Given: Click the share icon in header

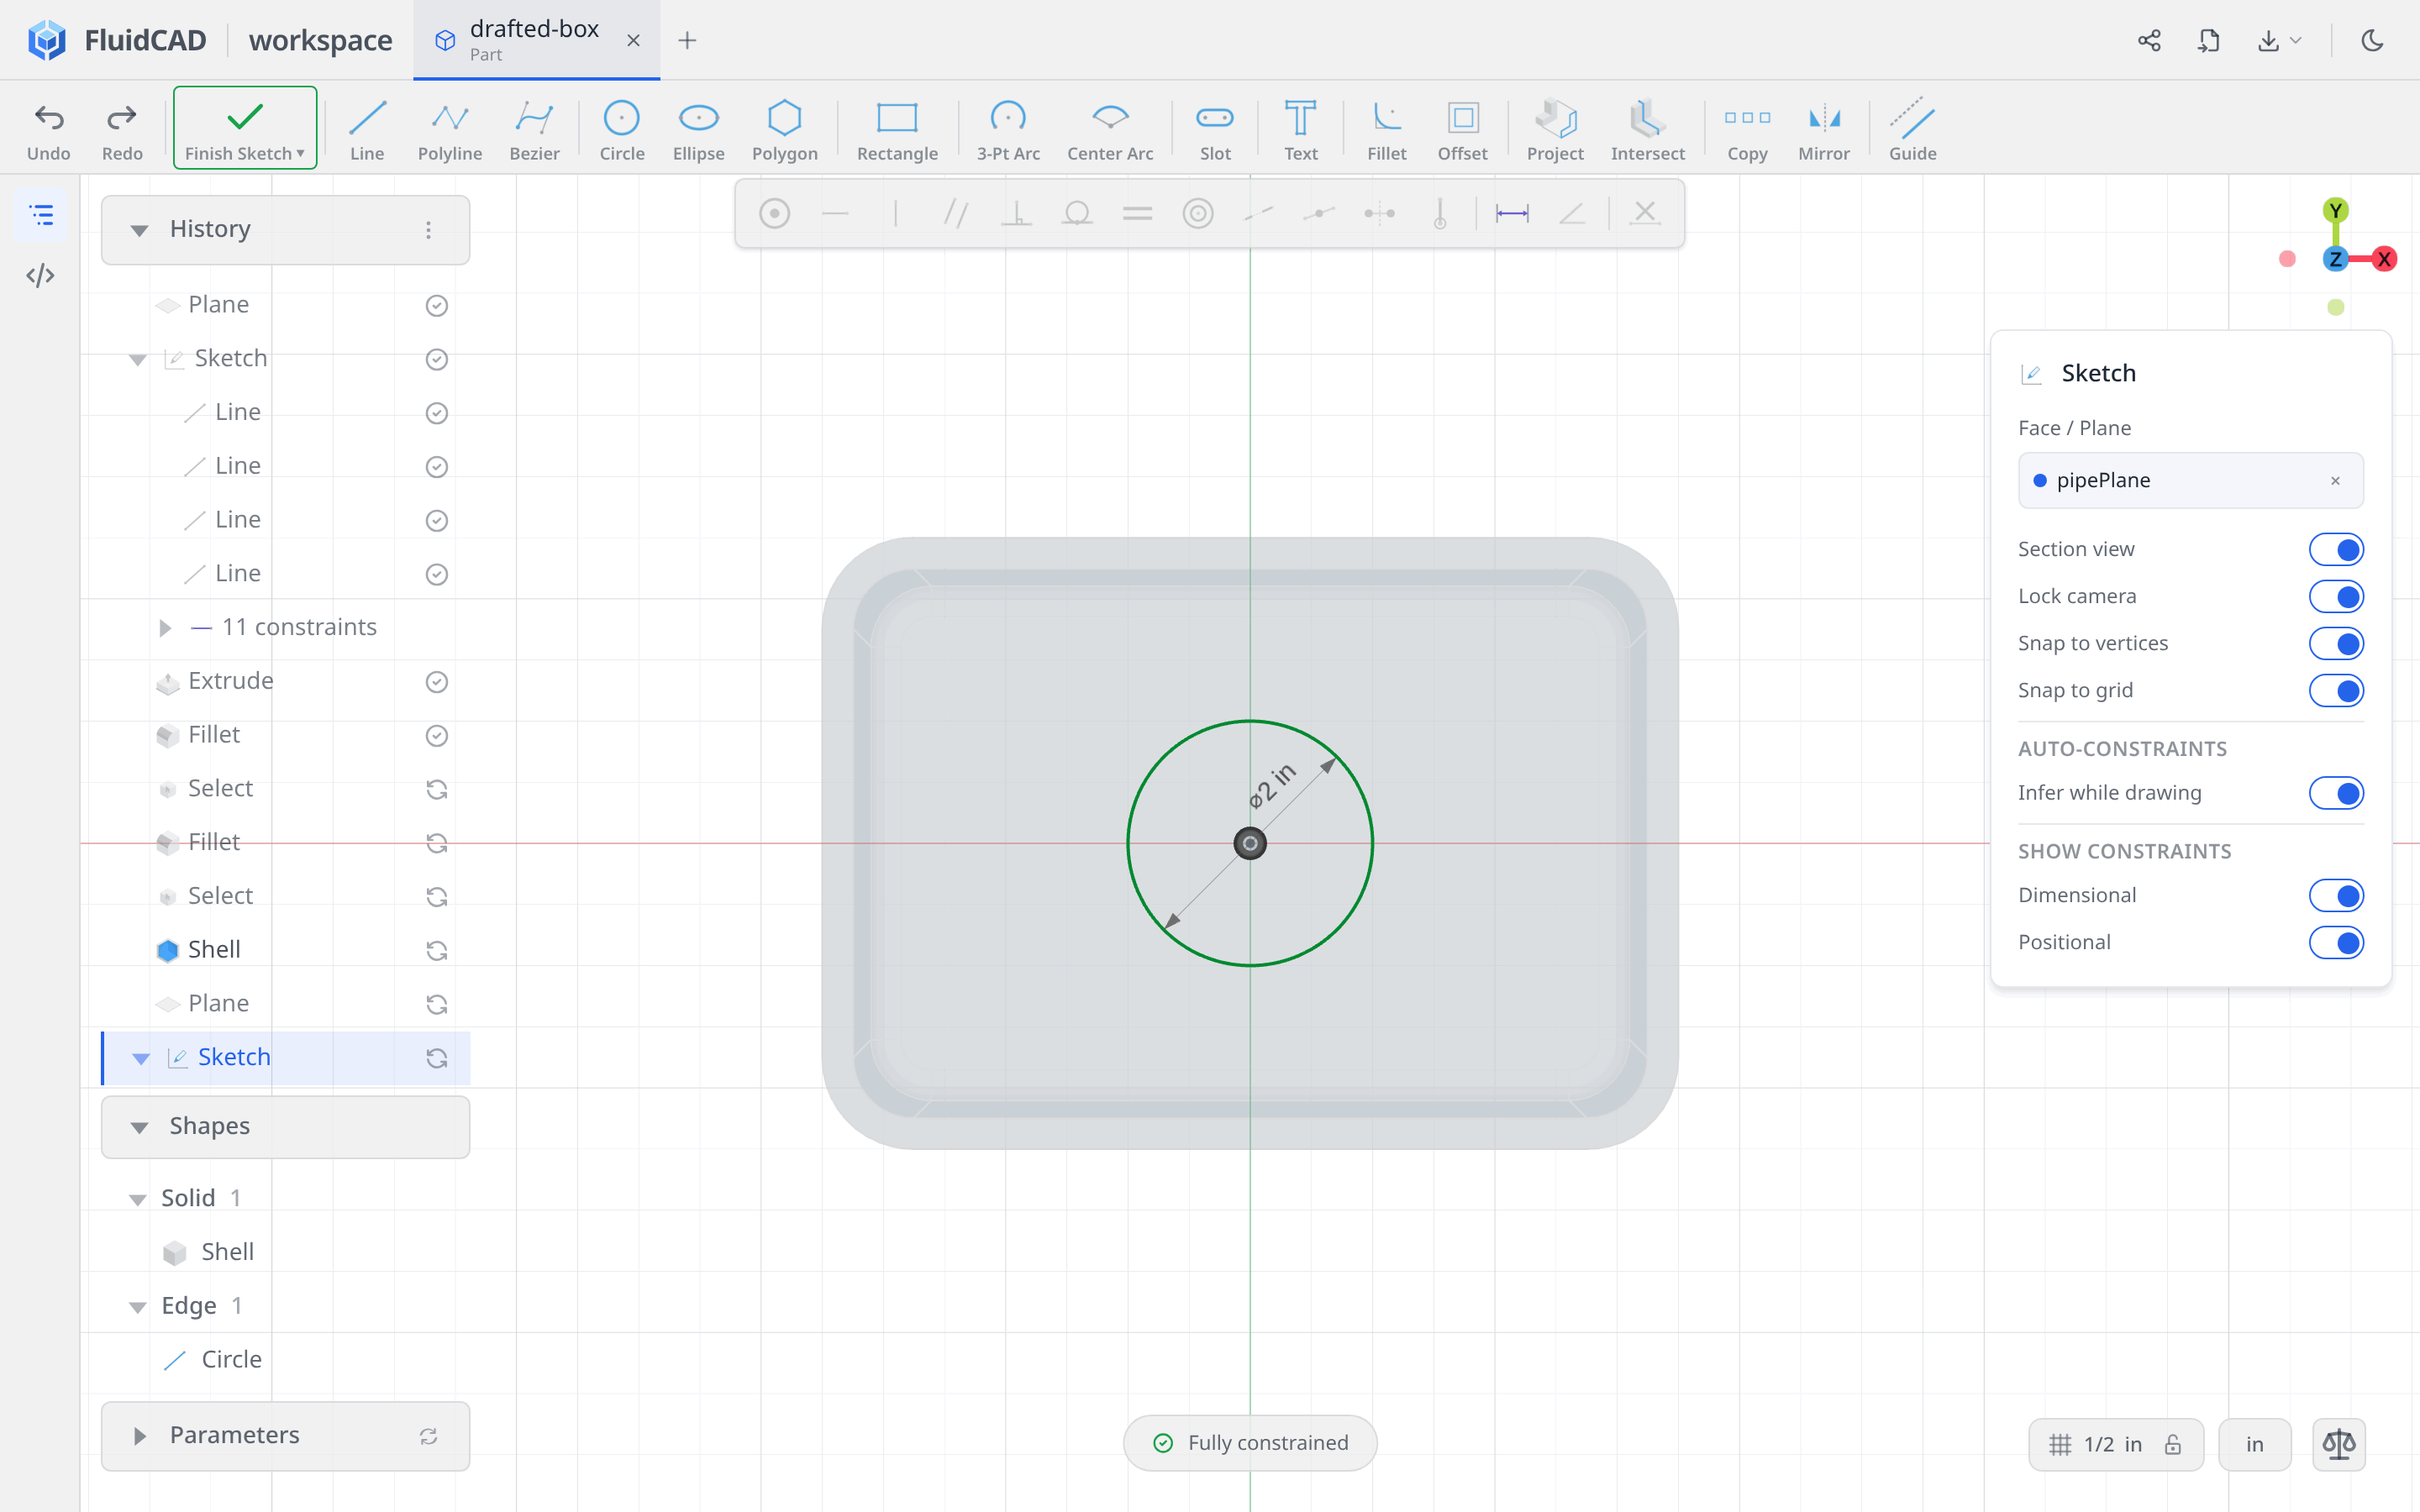Looking at the screenshot, I should 2149,40.
